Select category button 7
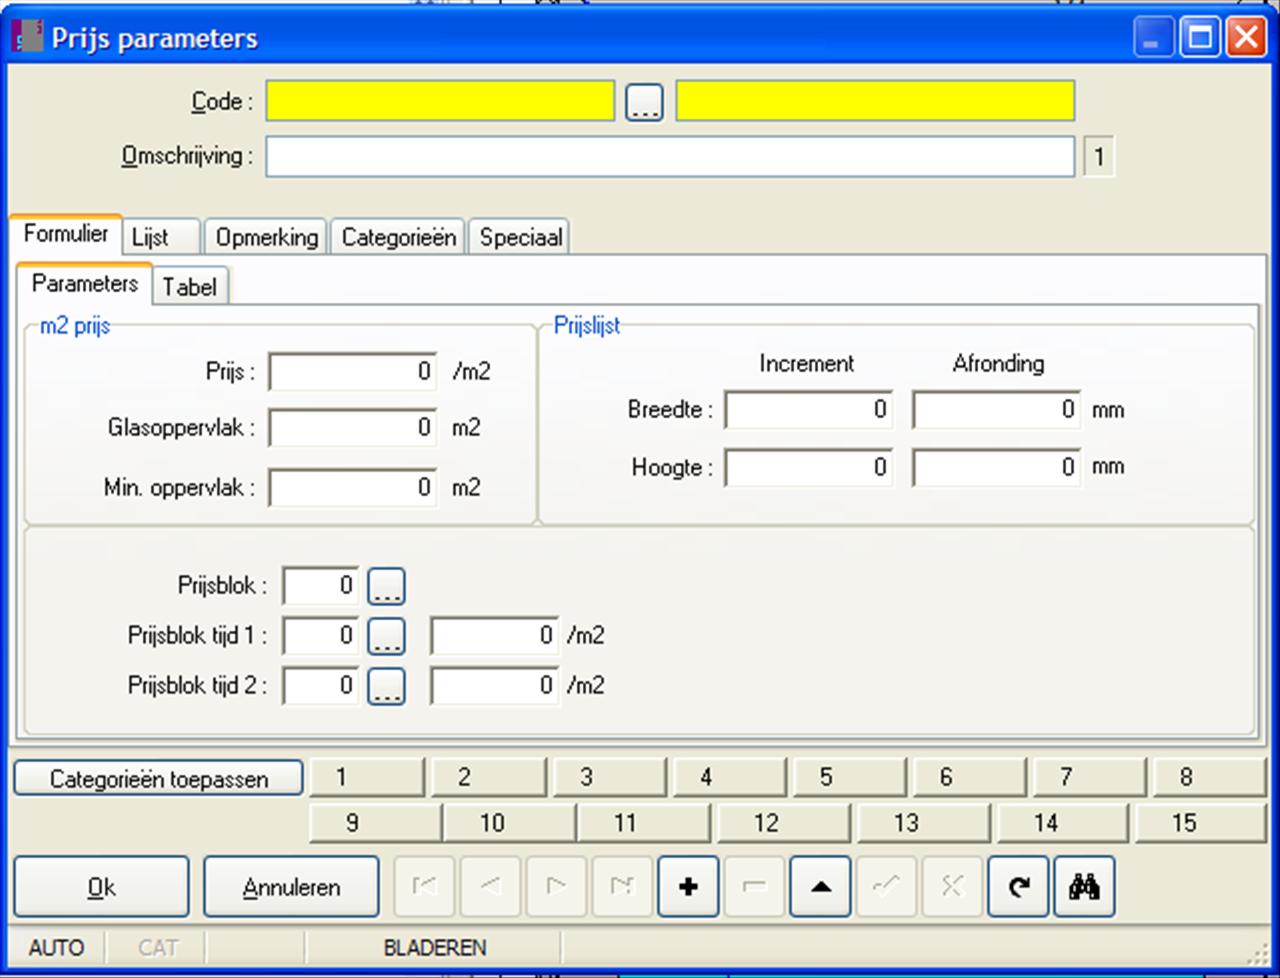The height and width of the screenshot is (978, 1280). [1088, 777]
